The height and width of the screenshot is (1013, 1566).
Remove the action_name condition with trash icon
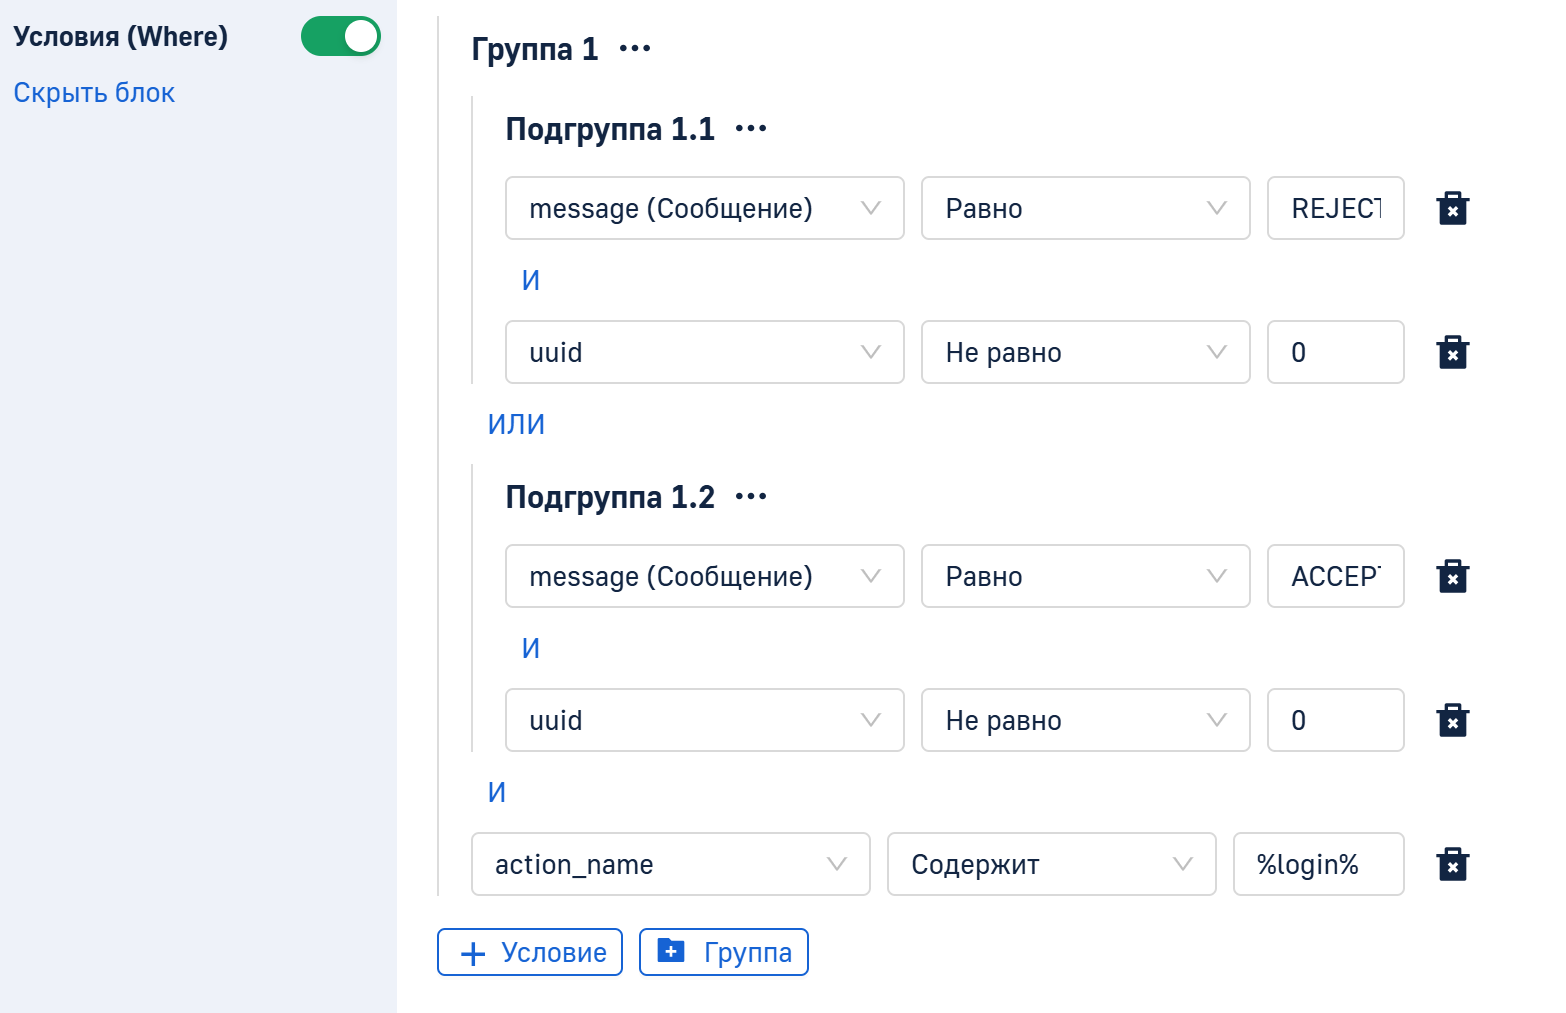click(x=1452, y=865)
